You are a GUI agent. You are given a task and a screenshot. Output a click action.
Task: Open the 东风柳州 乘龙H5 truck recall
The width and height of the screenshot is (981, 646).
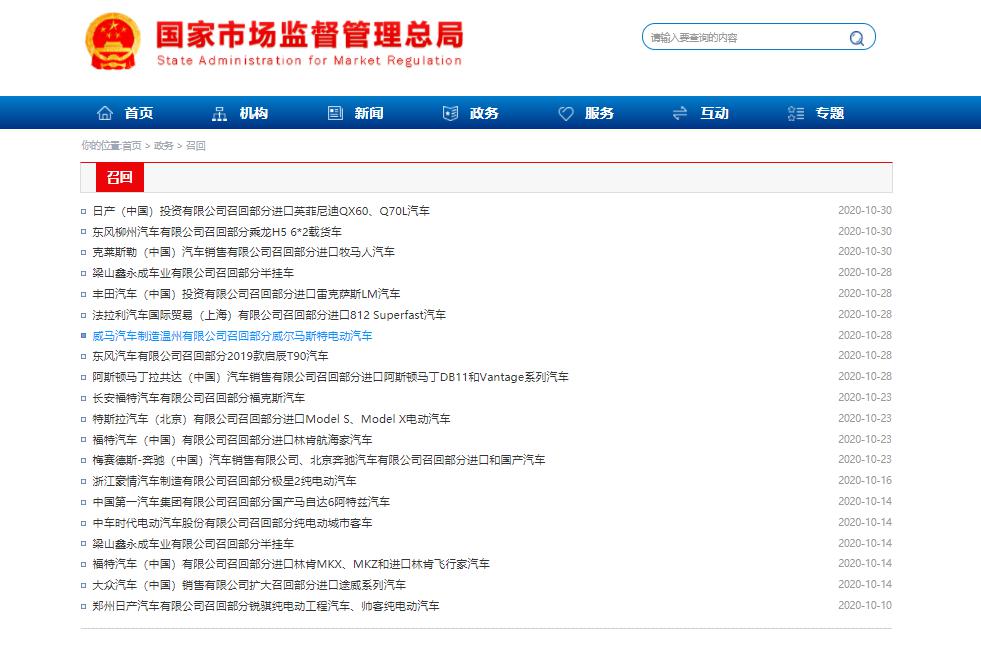(x=217, y=232)
